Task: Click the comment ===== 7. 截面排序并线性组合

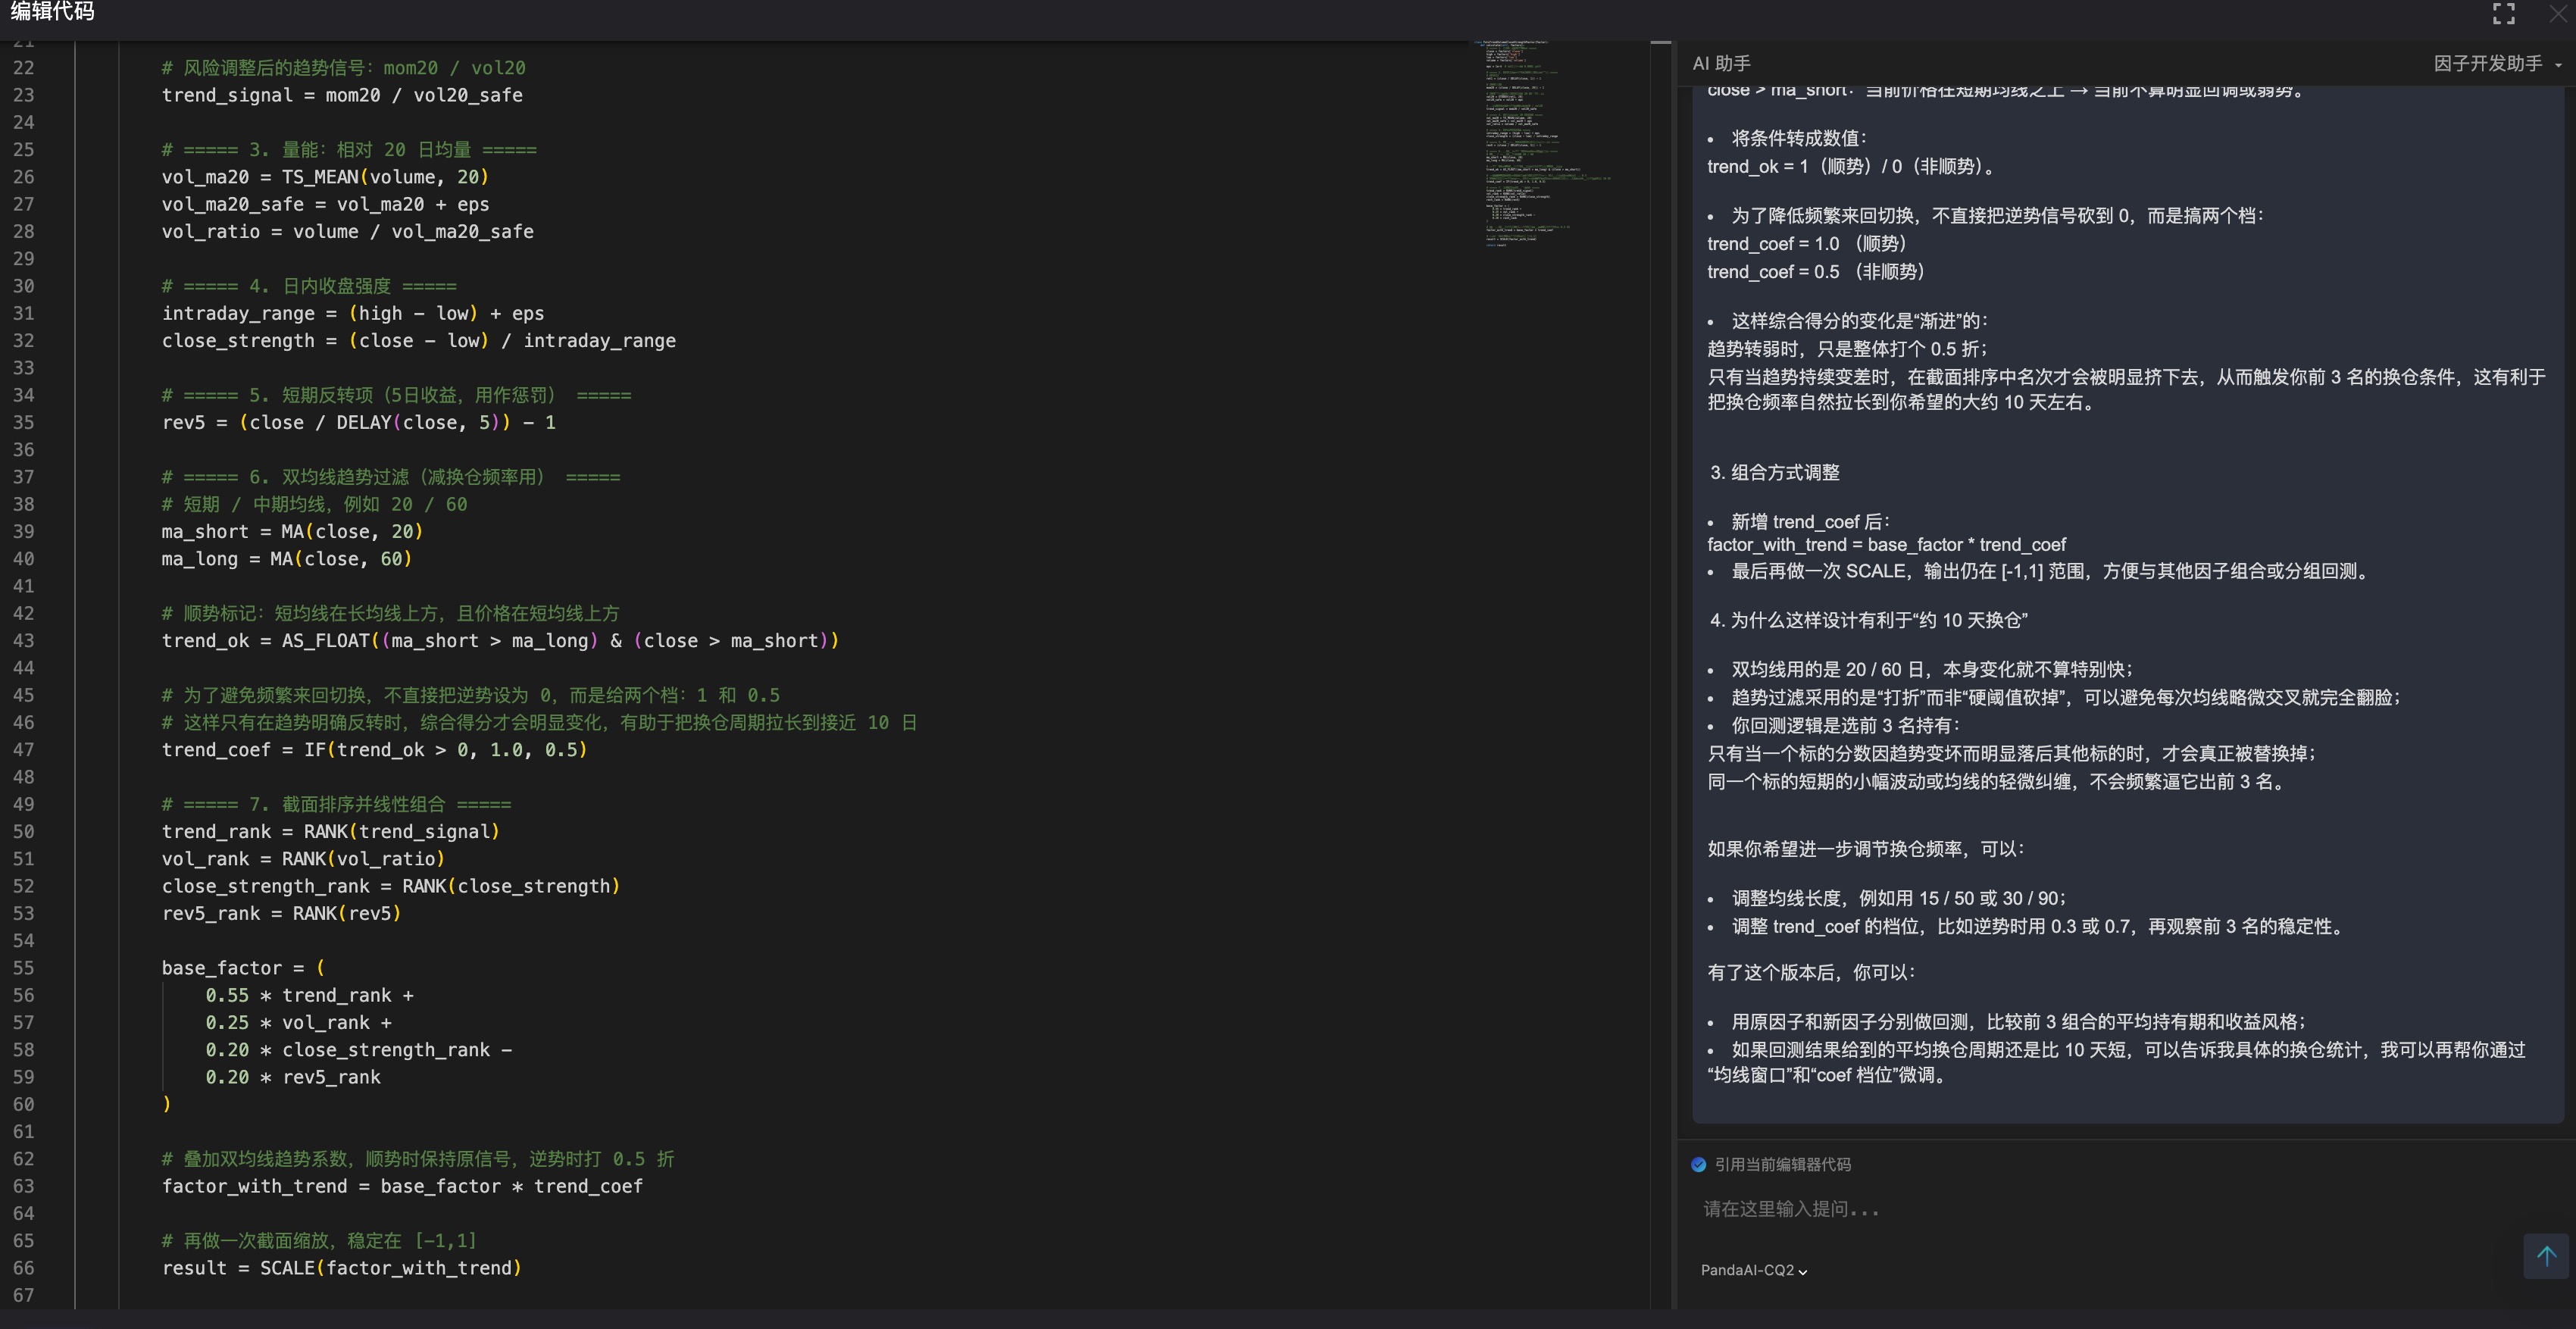Action: [336, 804]
